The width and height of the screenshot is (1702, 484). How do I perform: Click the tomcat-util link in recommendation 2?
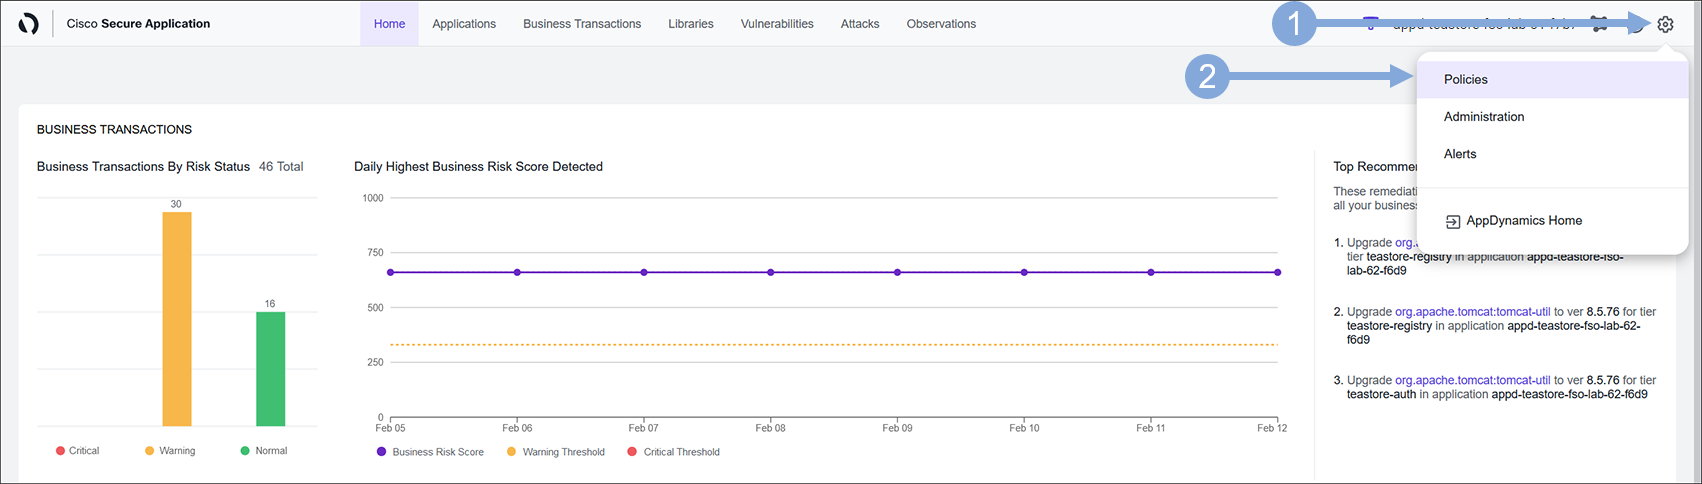(x=1473, y=312)
